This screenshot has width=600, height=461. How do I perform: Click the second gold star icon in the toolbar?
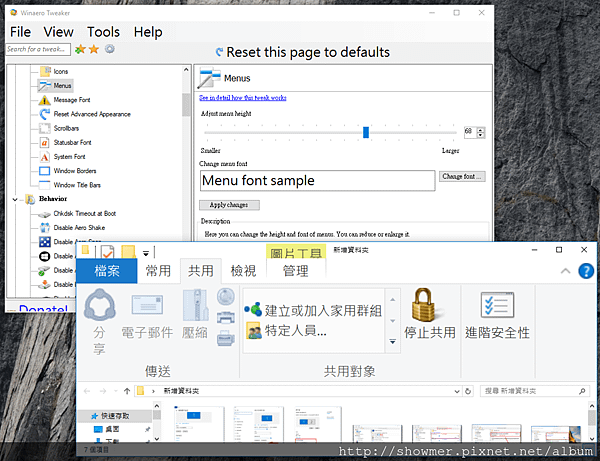94,49
